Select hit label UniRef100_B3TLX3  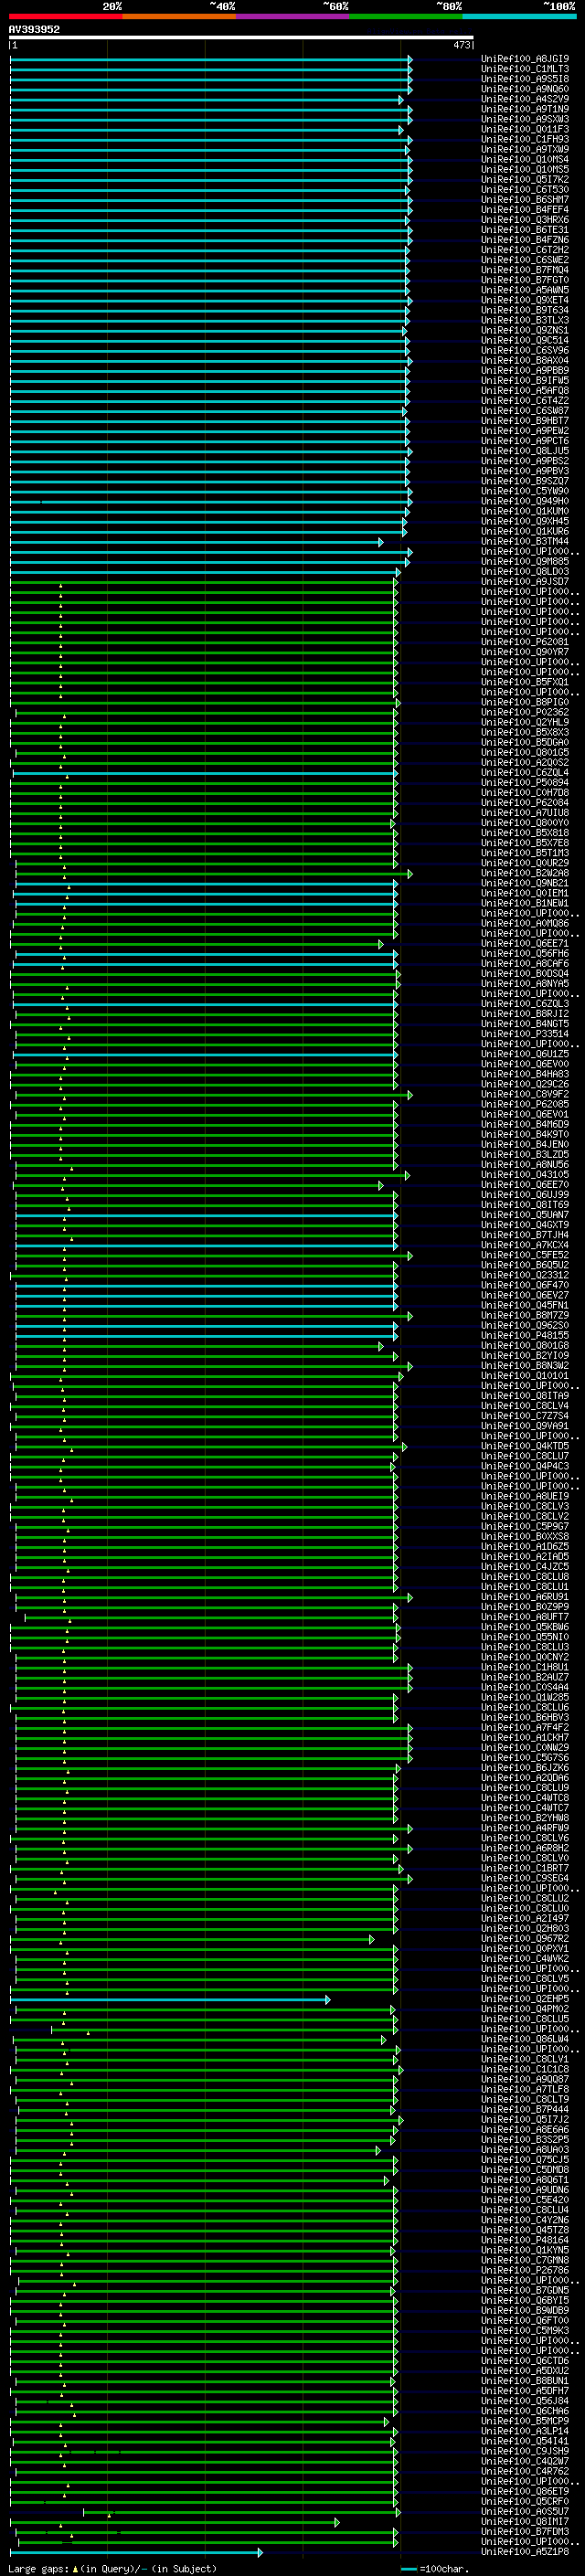[x=525, y=320]
